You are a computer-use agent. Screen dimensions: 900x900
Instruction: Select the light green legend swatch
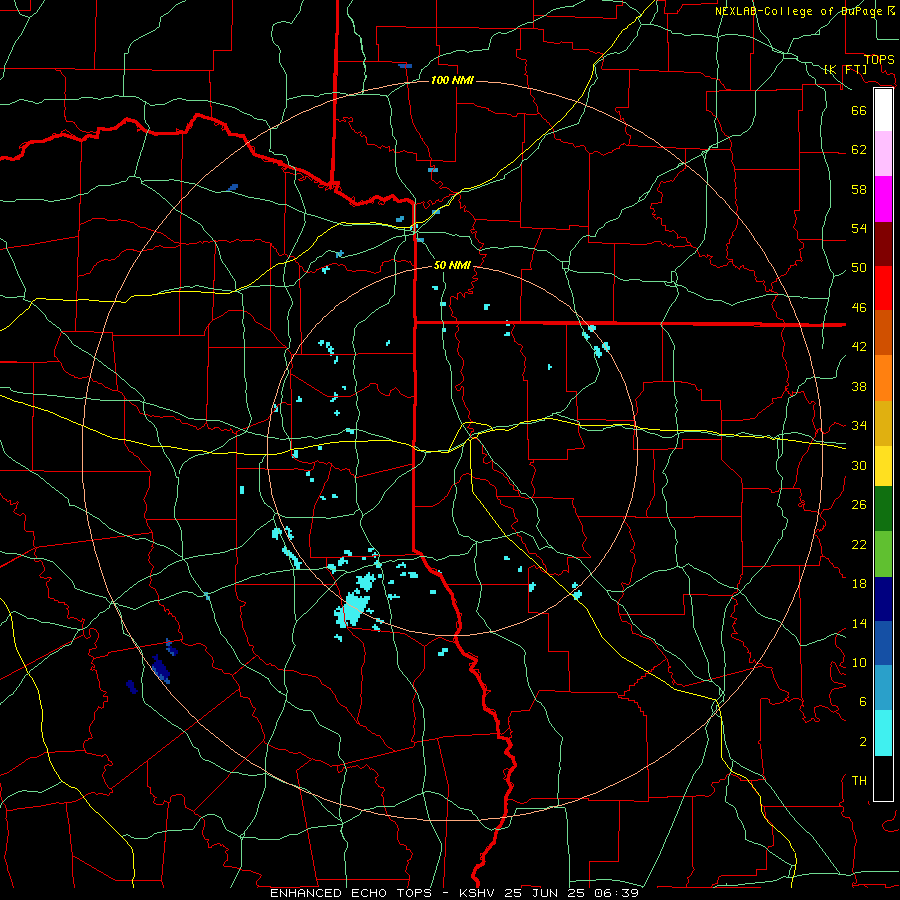[883, 554]
